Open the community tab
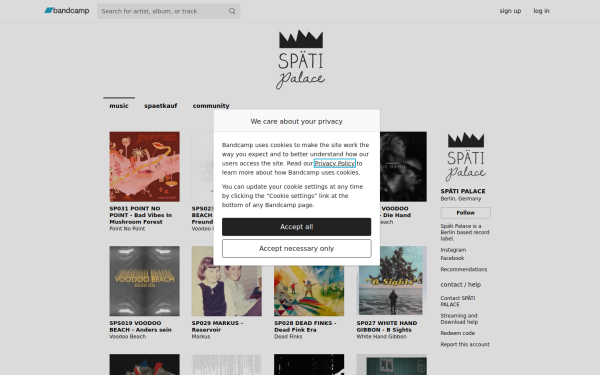Viewport: 600px width, 375px height. coord(211,106)
